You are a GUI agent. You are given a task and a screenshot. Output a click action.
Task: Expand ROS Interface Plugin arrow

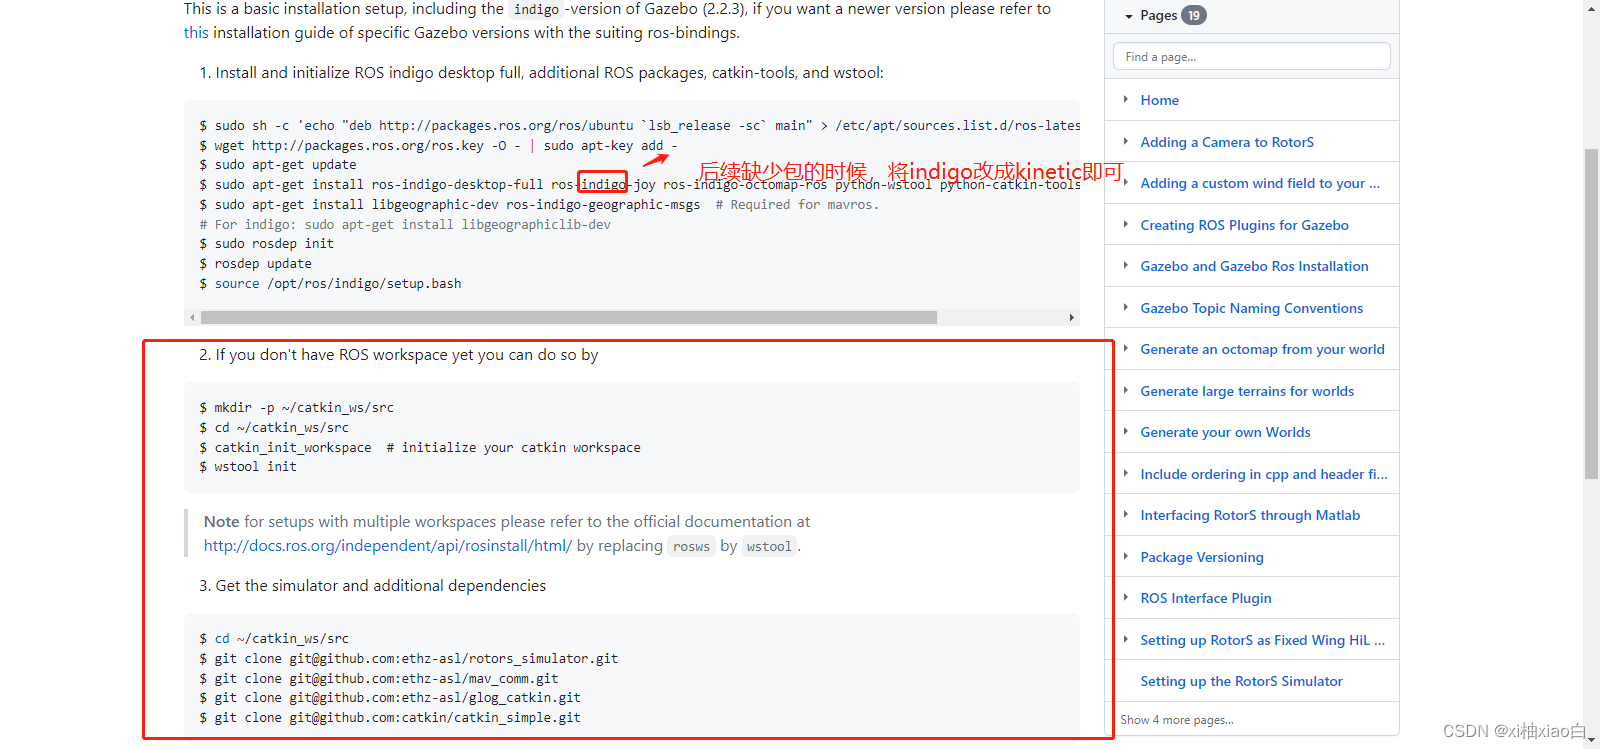pyautogui.click(x=1126, y=597)
